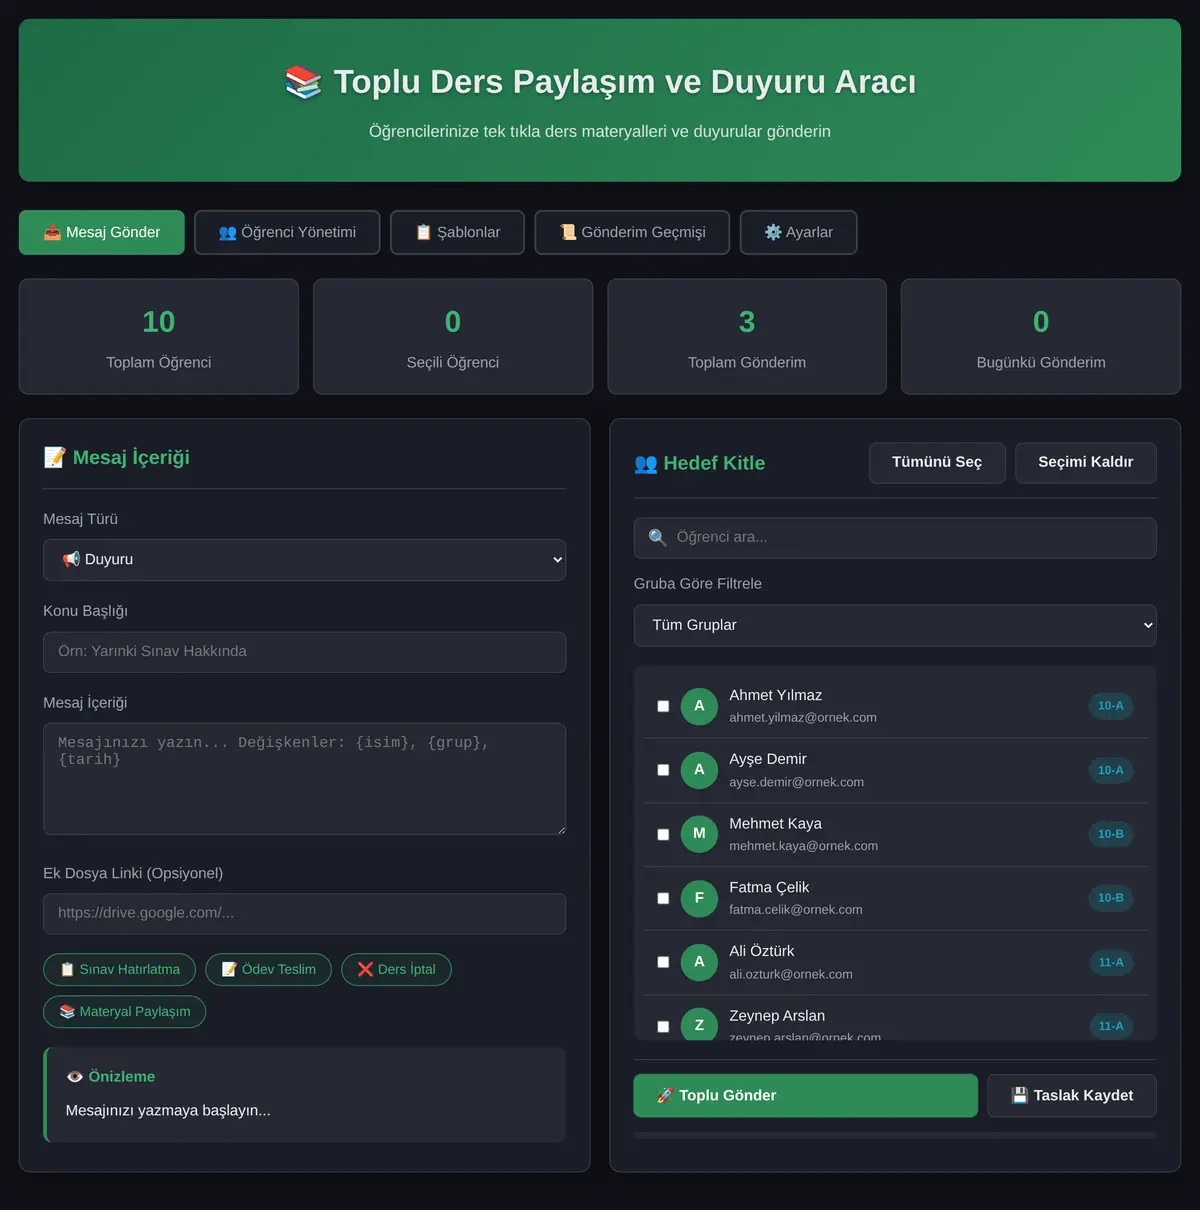
Task: Tick the Ayşe Demir checkbox
Action: click(x=663, y=770)
